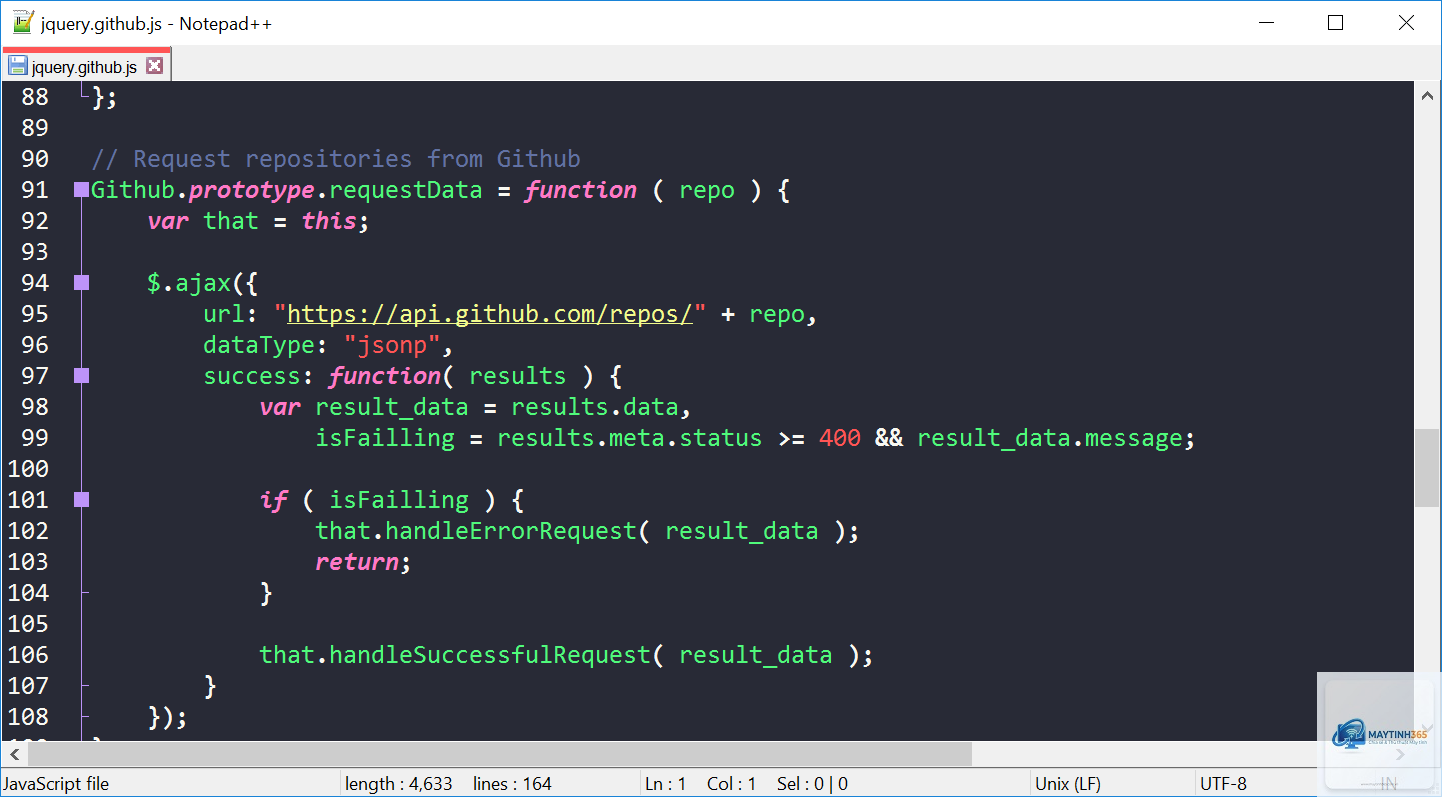Click 'JavaScript file' in status bar
The width and height of the screenshot is (1442, 797).
[57, 784]
